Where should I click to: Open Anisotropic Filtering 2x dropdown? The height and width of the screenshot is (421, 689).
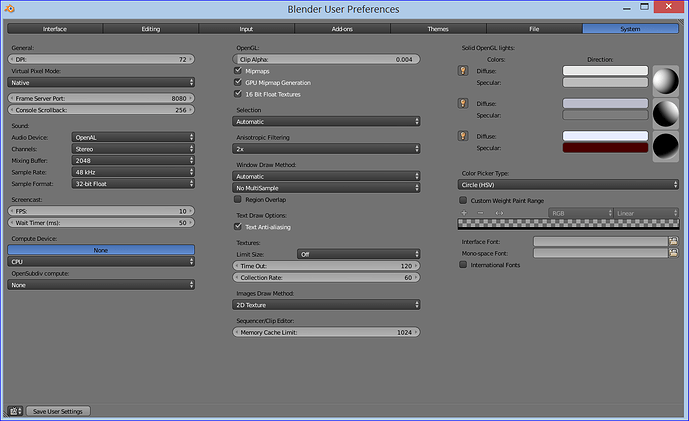326,149
